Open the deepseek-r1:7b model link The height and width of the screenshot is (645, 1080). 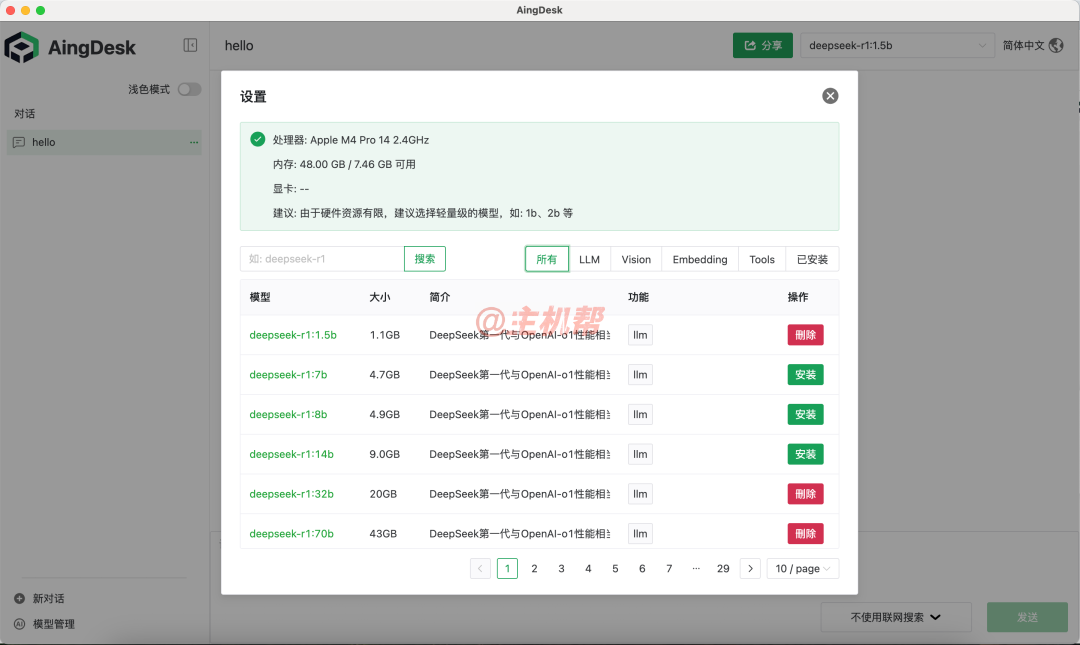(x=288, y=375)
